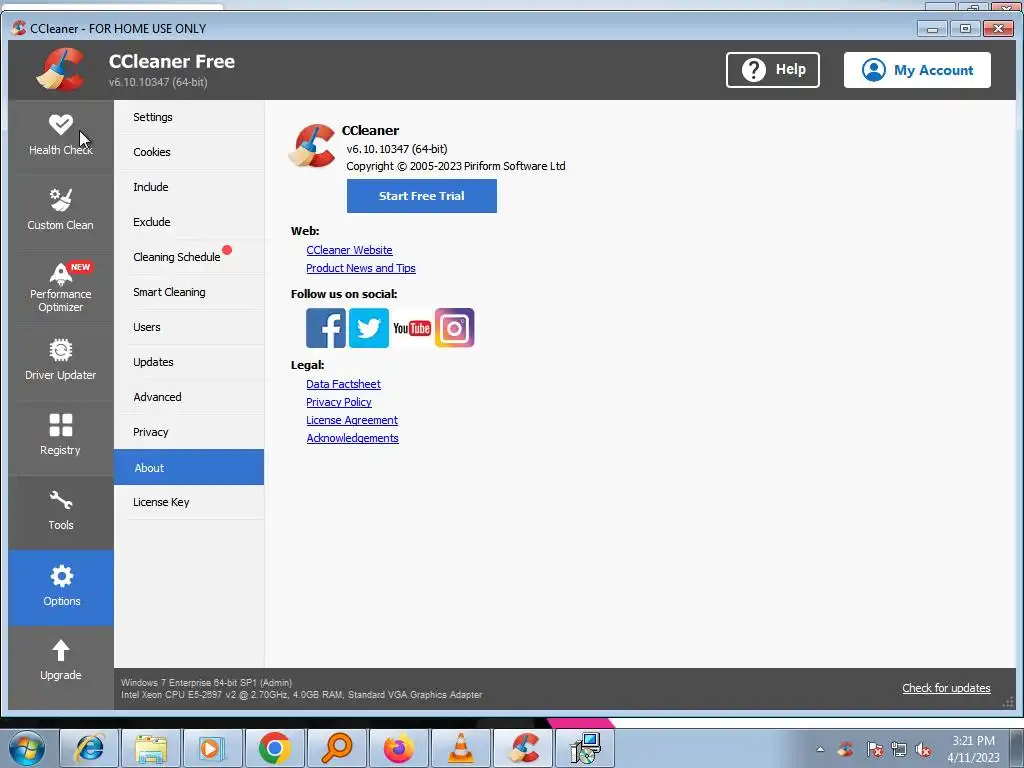
Task: Open Windows Media Player in the taskbar
Action: pos(212,748)
